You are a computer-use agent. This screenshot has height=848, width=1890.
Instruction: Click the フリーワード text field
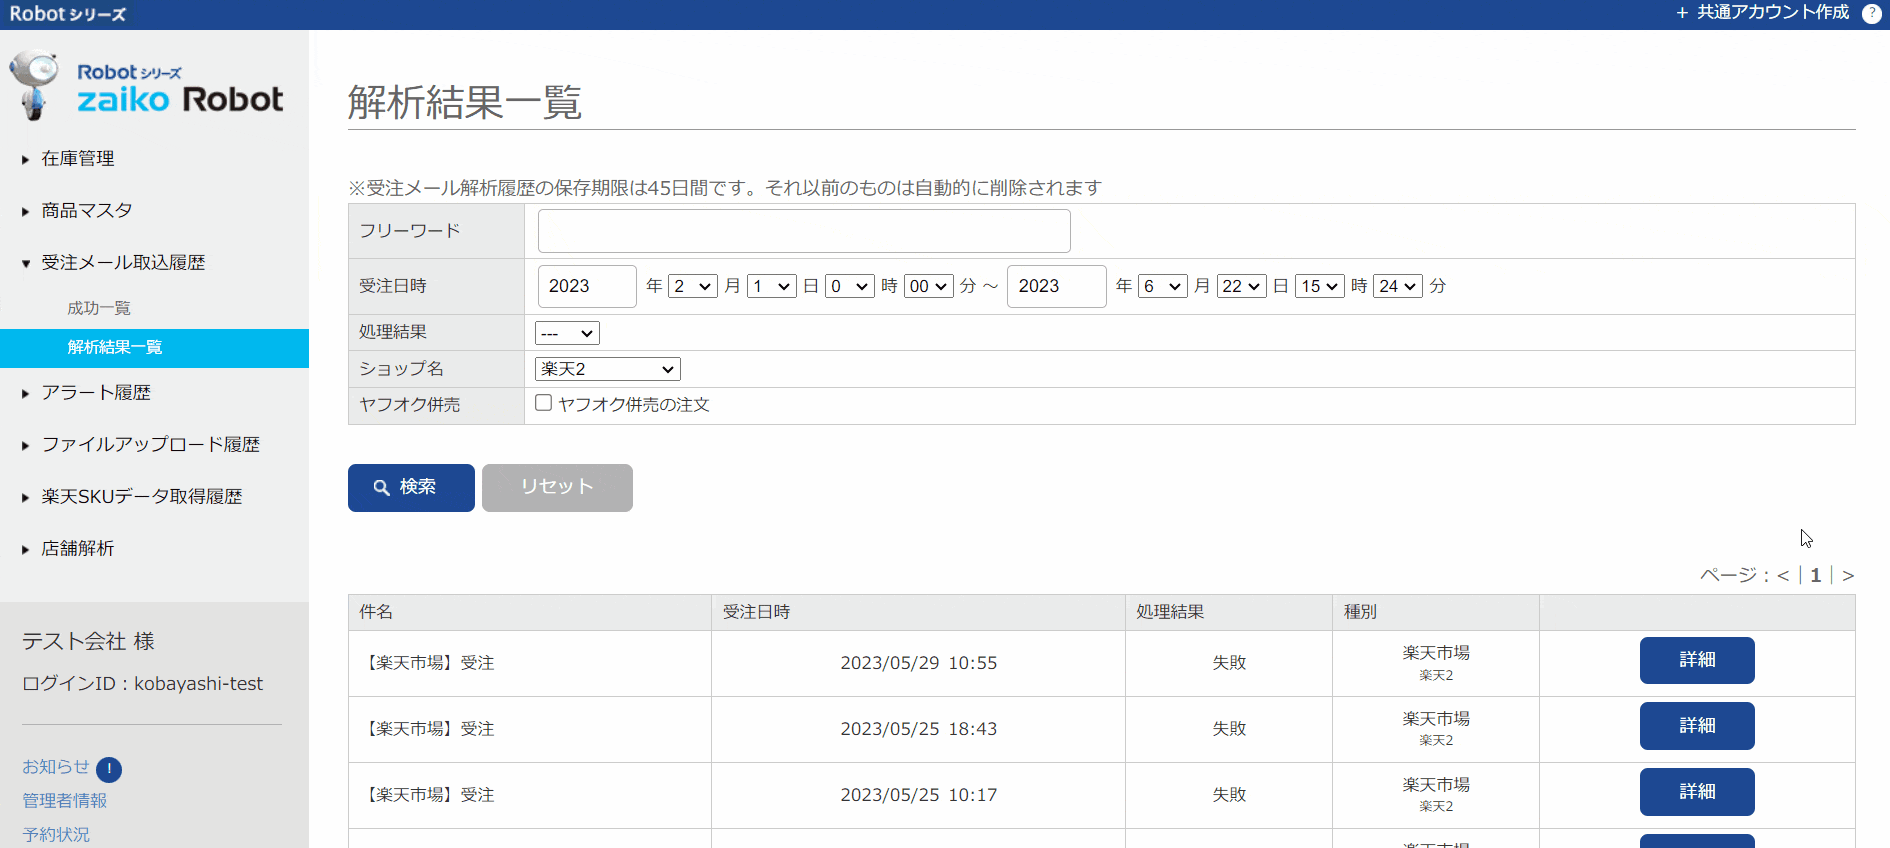point(803,231)
